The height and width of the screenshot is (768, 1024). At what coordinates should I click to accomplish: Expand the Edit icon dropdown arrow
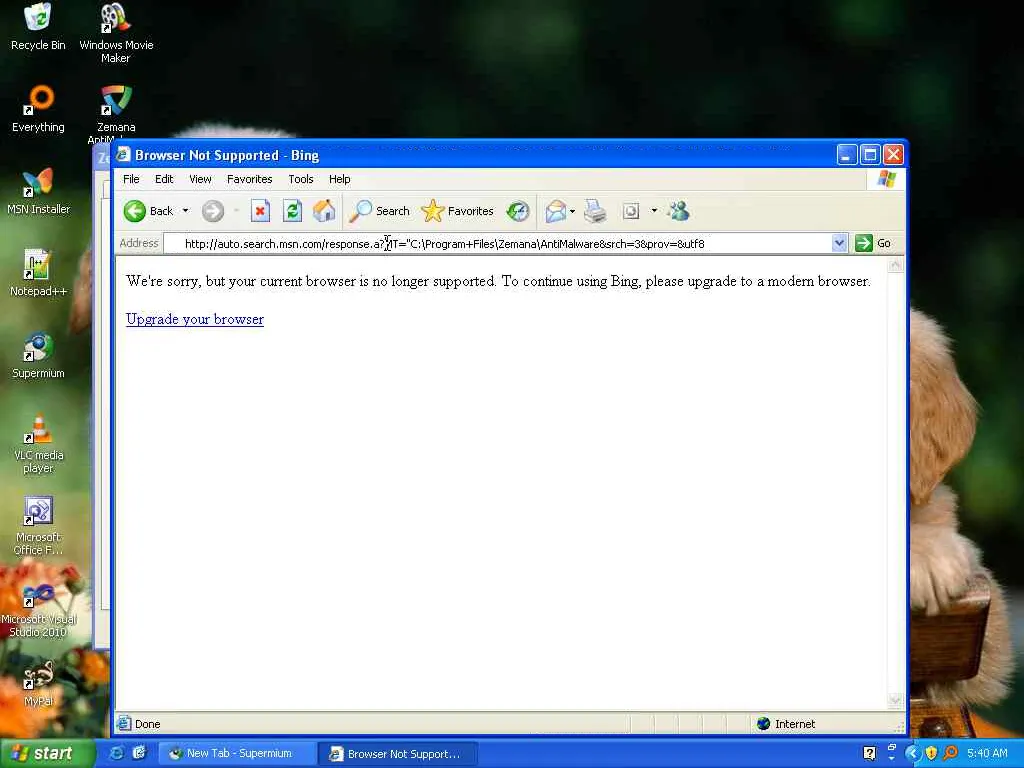[x=654, y=211]
